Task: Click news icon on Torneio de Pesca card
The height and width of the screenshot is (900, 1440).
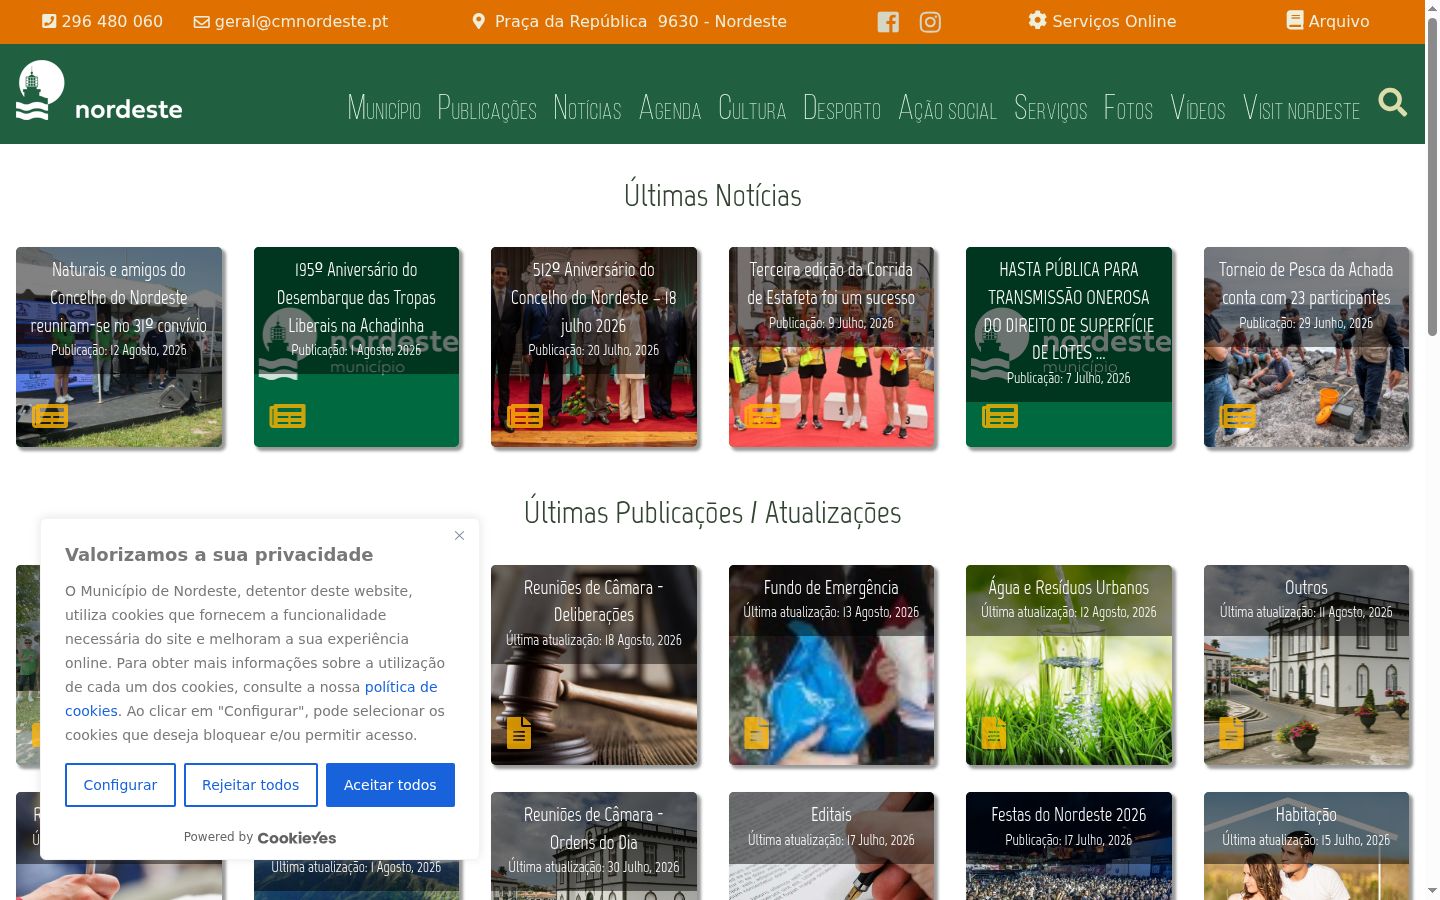Action: click(1237, 416)
